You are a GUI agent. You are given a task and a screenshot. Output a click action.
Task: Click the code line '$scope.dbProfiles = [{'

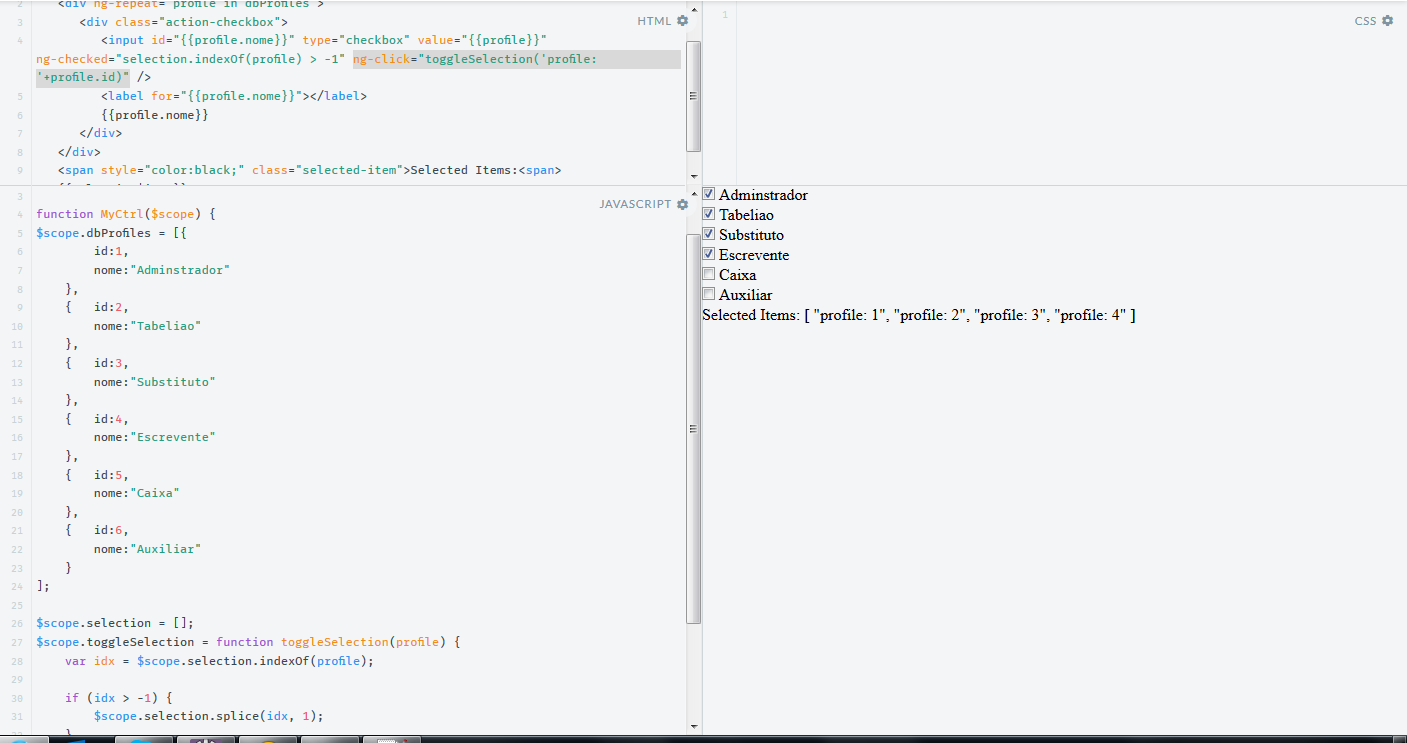click(112, 233)
